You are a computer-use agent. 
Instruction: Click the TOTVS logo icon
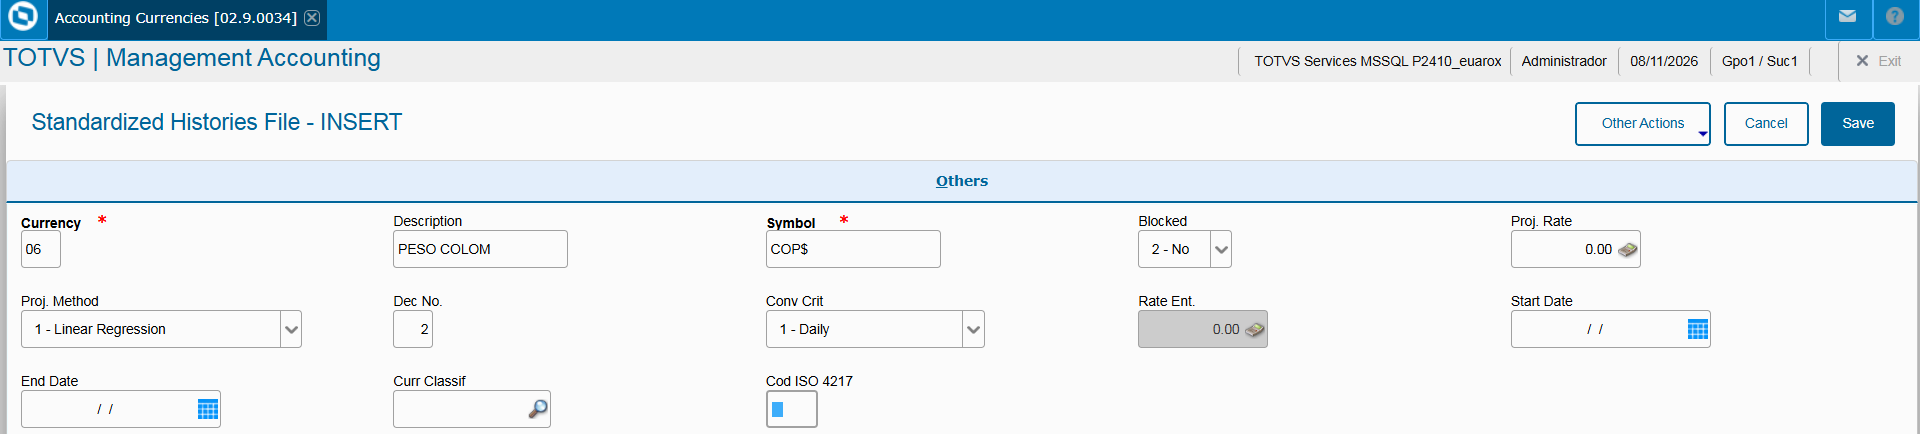click(22, 17)
